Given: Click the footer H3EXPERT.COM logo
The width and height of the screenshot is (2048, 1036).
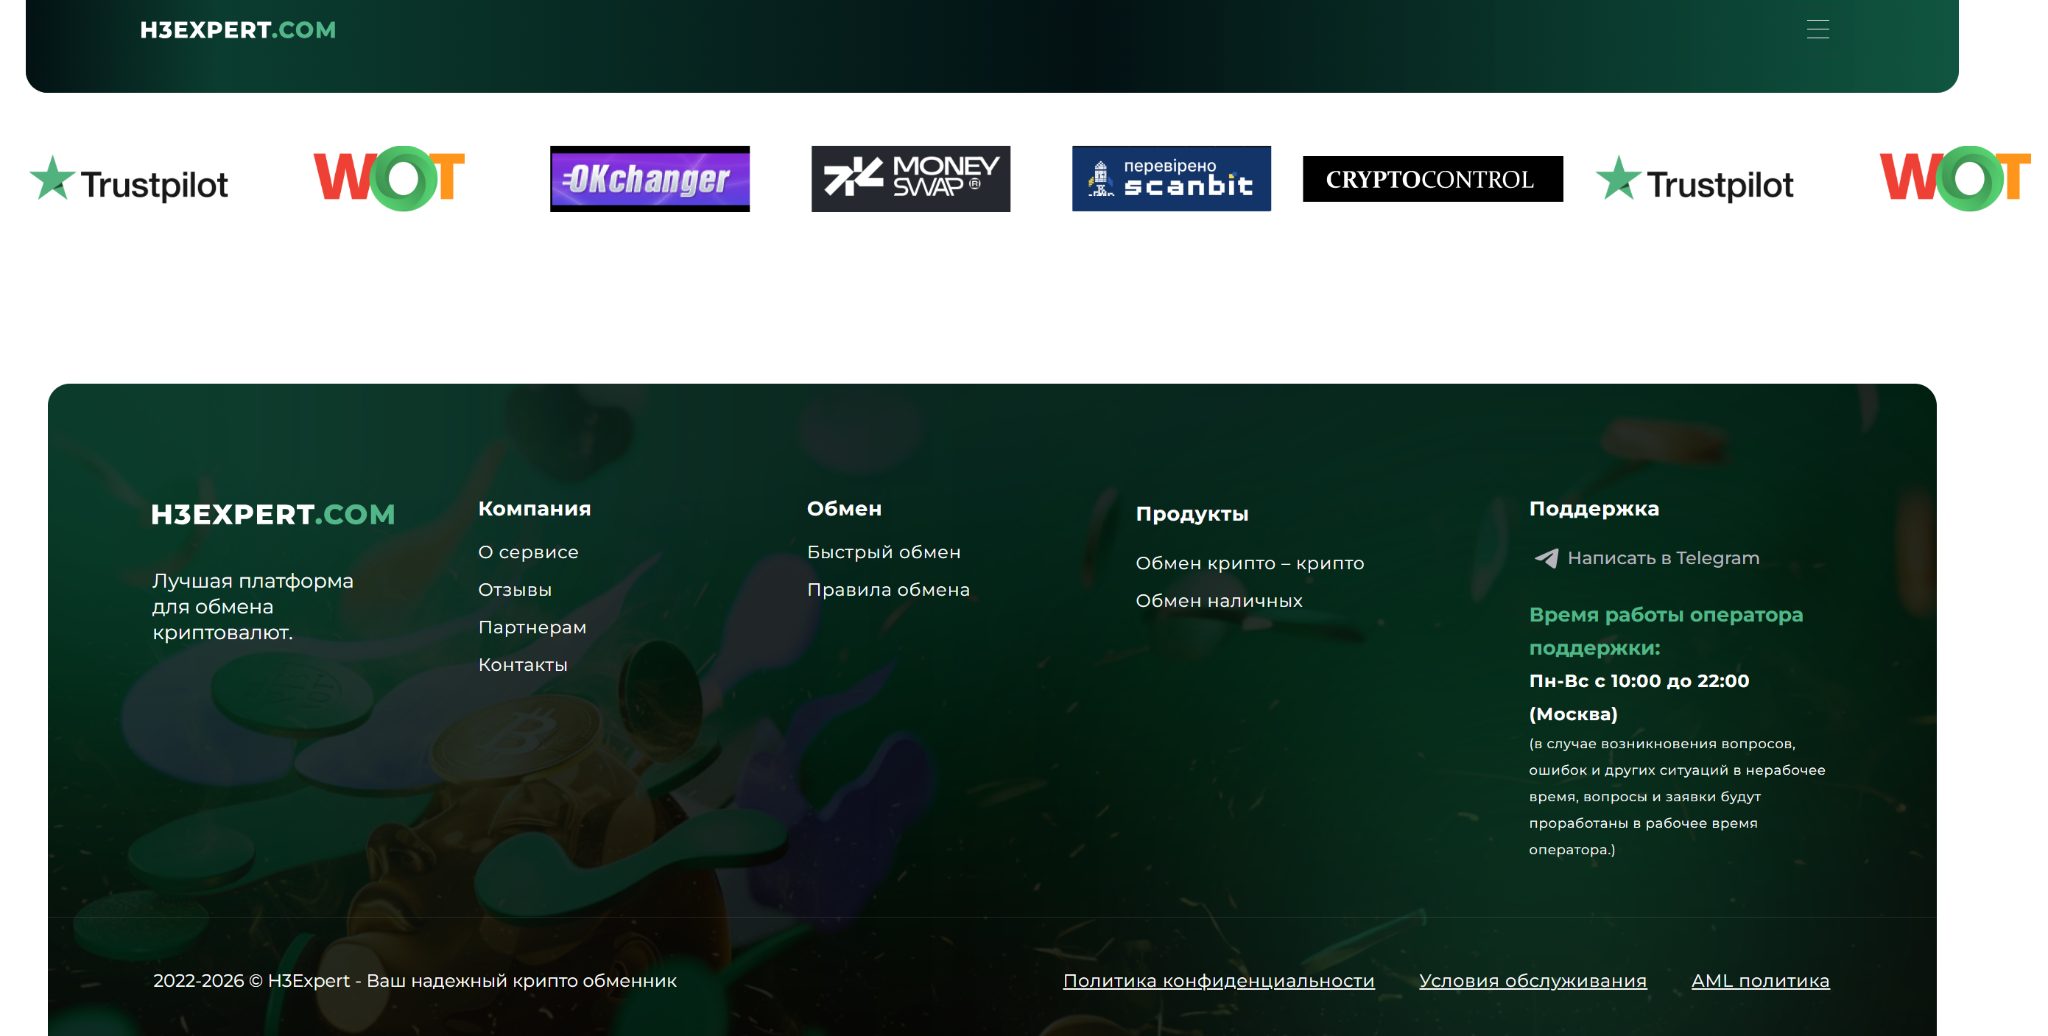Looking at the screenshot, I should click(x=273, y=514).
